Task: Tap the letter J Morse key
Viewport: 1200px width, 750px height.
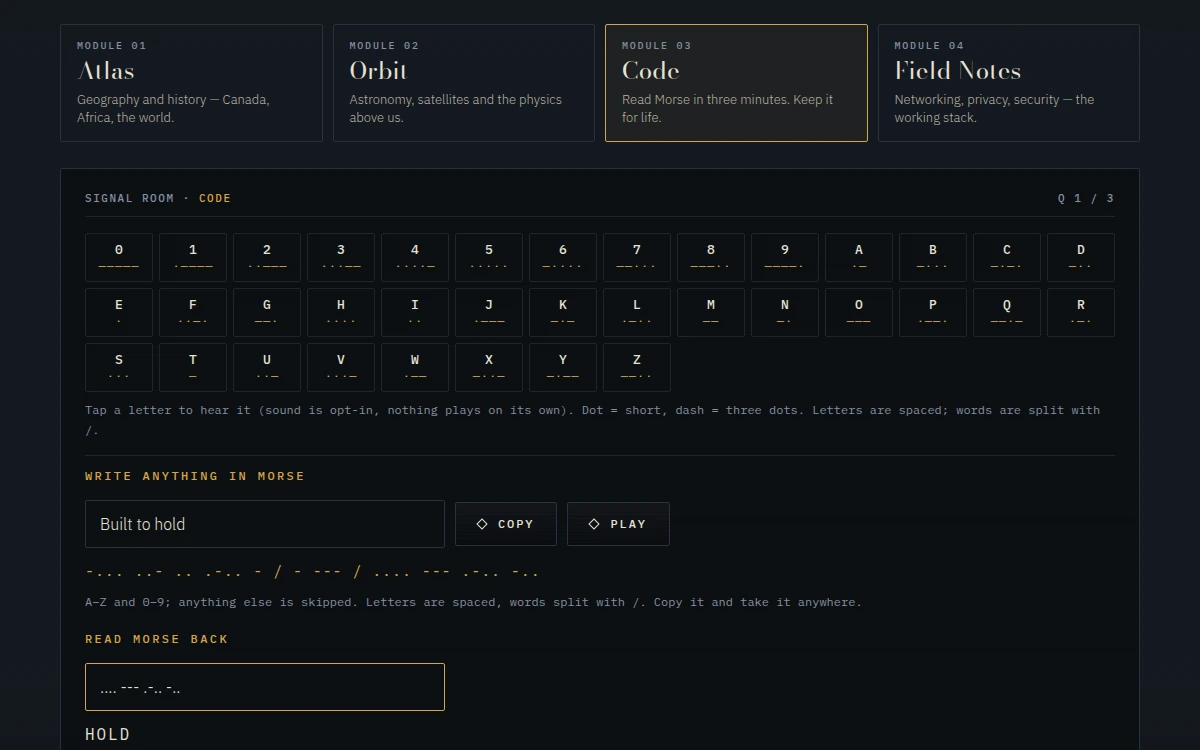Action: pyautogui.click(x=489, y=312)
